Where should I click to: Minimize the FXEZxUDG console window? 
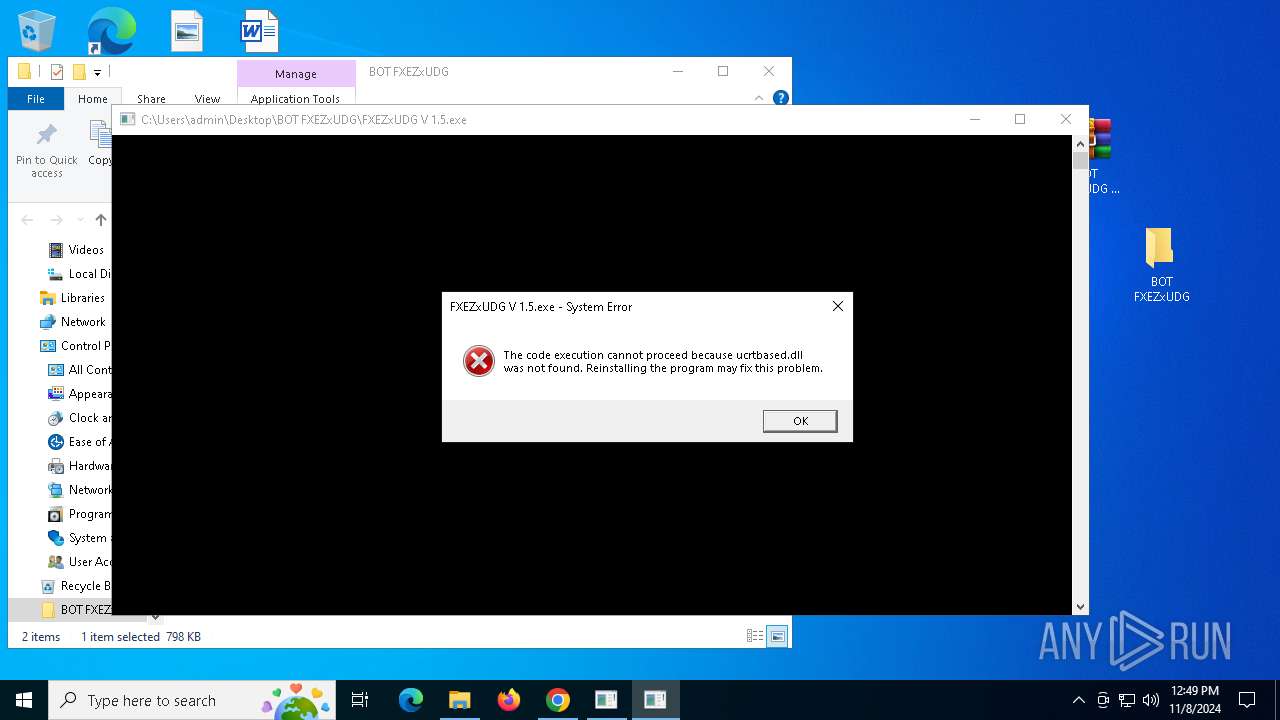[975, 119]
